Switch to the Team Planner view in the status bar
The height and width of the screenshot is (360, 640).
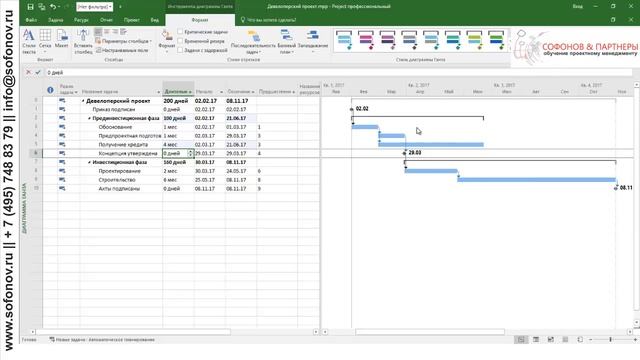click(551, 340)
